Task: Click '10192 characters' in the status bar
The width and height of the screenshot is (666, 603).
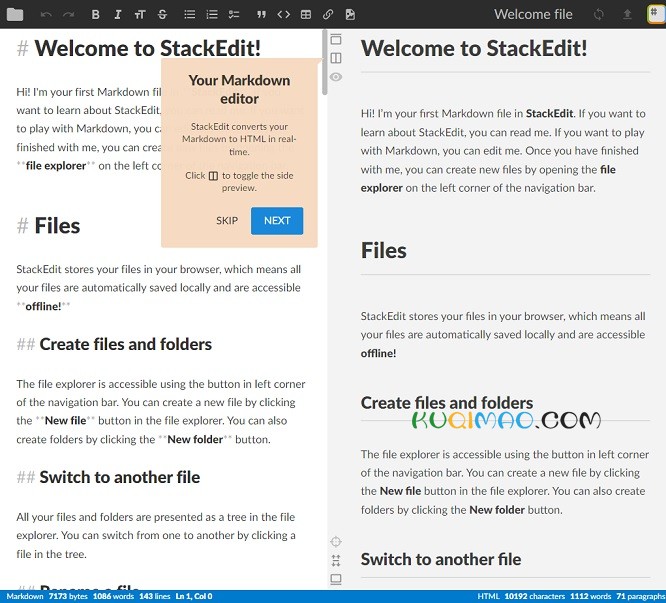Action: pyautogui.click(x=535, y=596)
